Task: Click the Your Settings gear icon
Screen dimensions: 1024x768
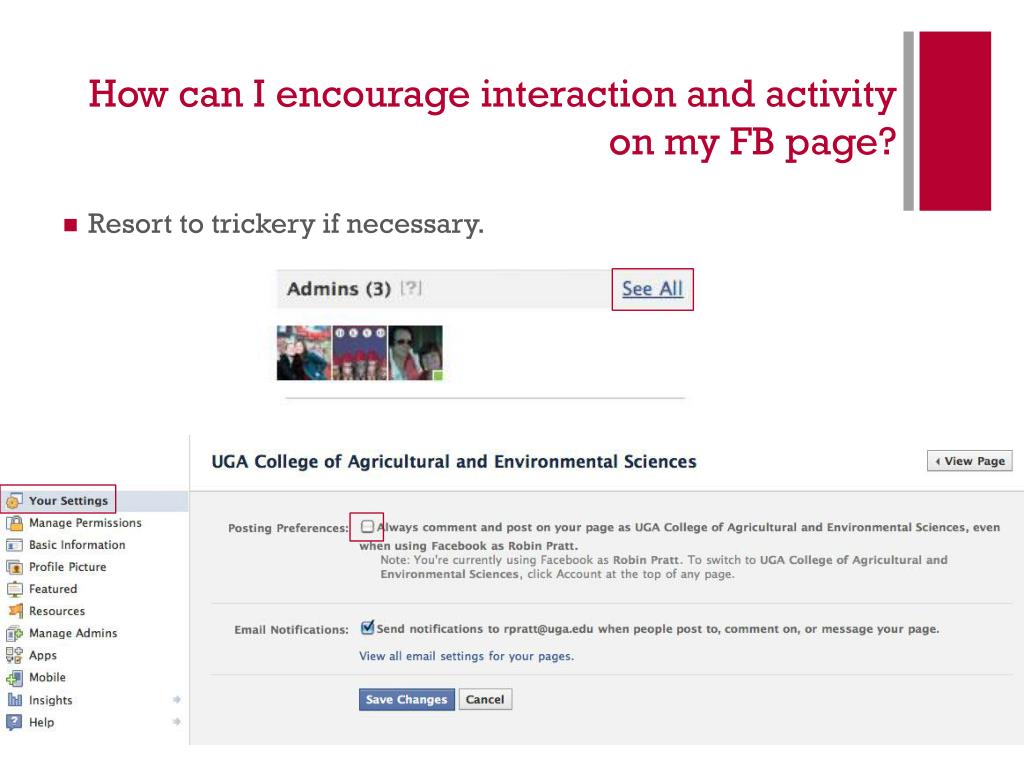Action: pos(14,501)
